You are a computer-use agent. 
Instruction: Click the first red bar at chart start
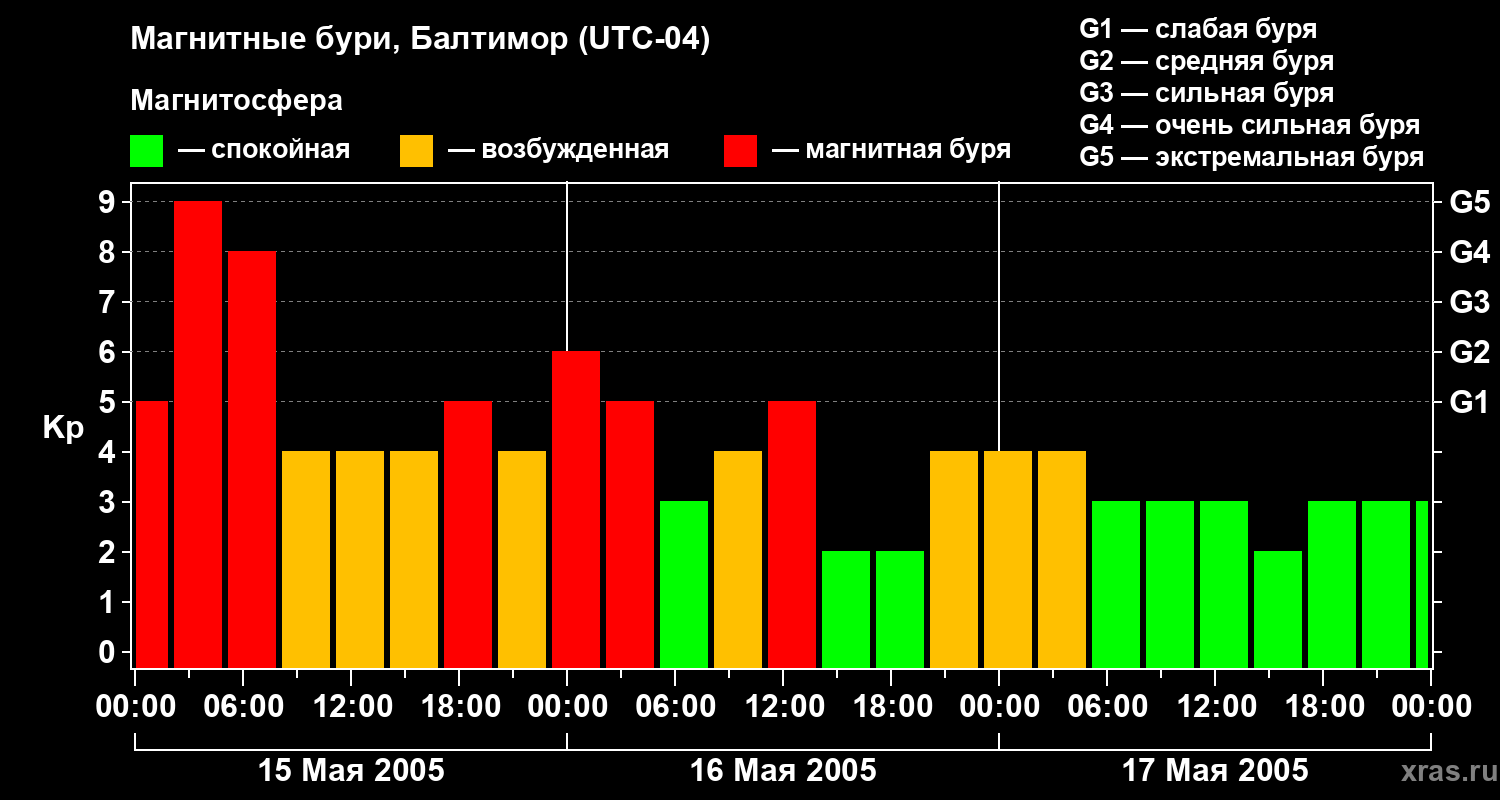tap(151, 535)
